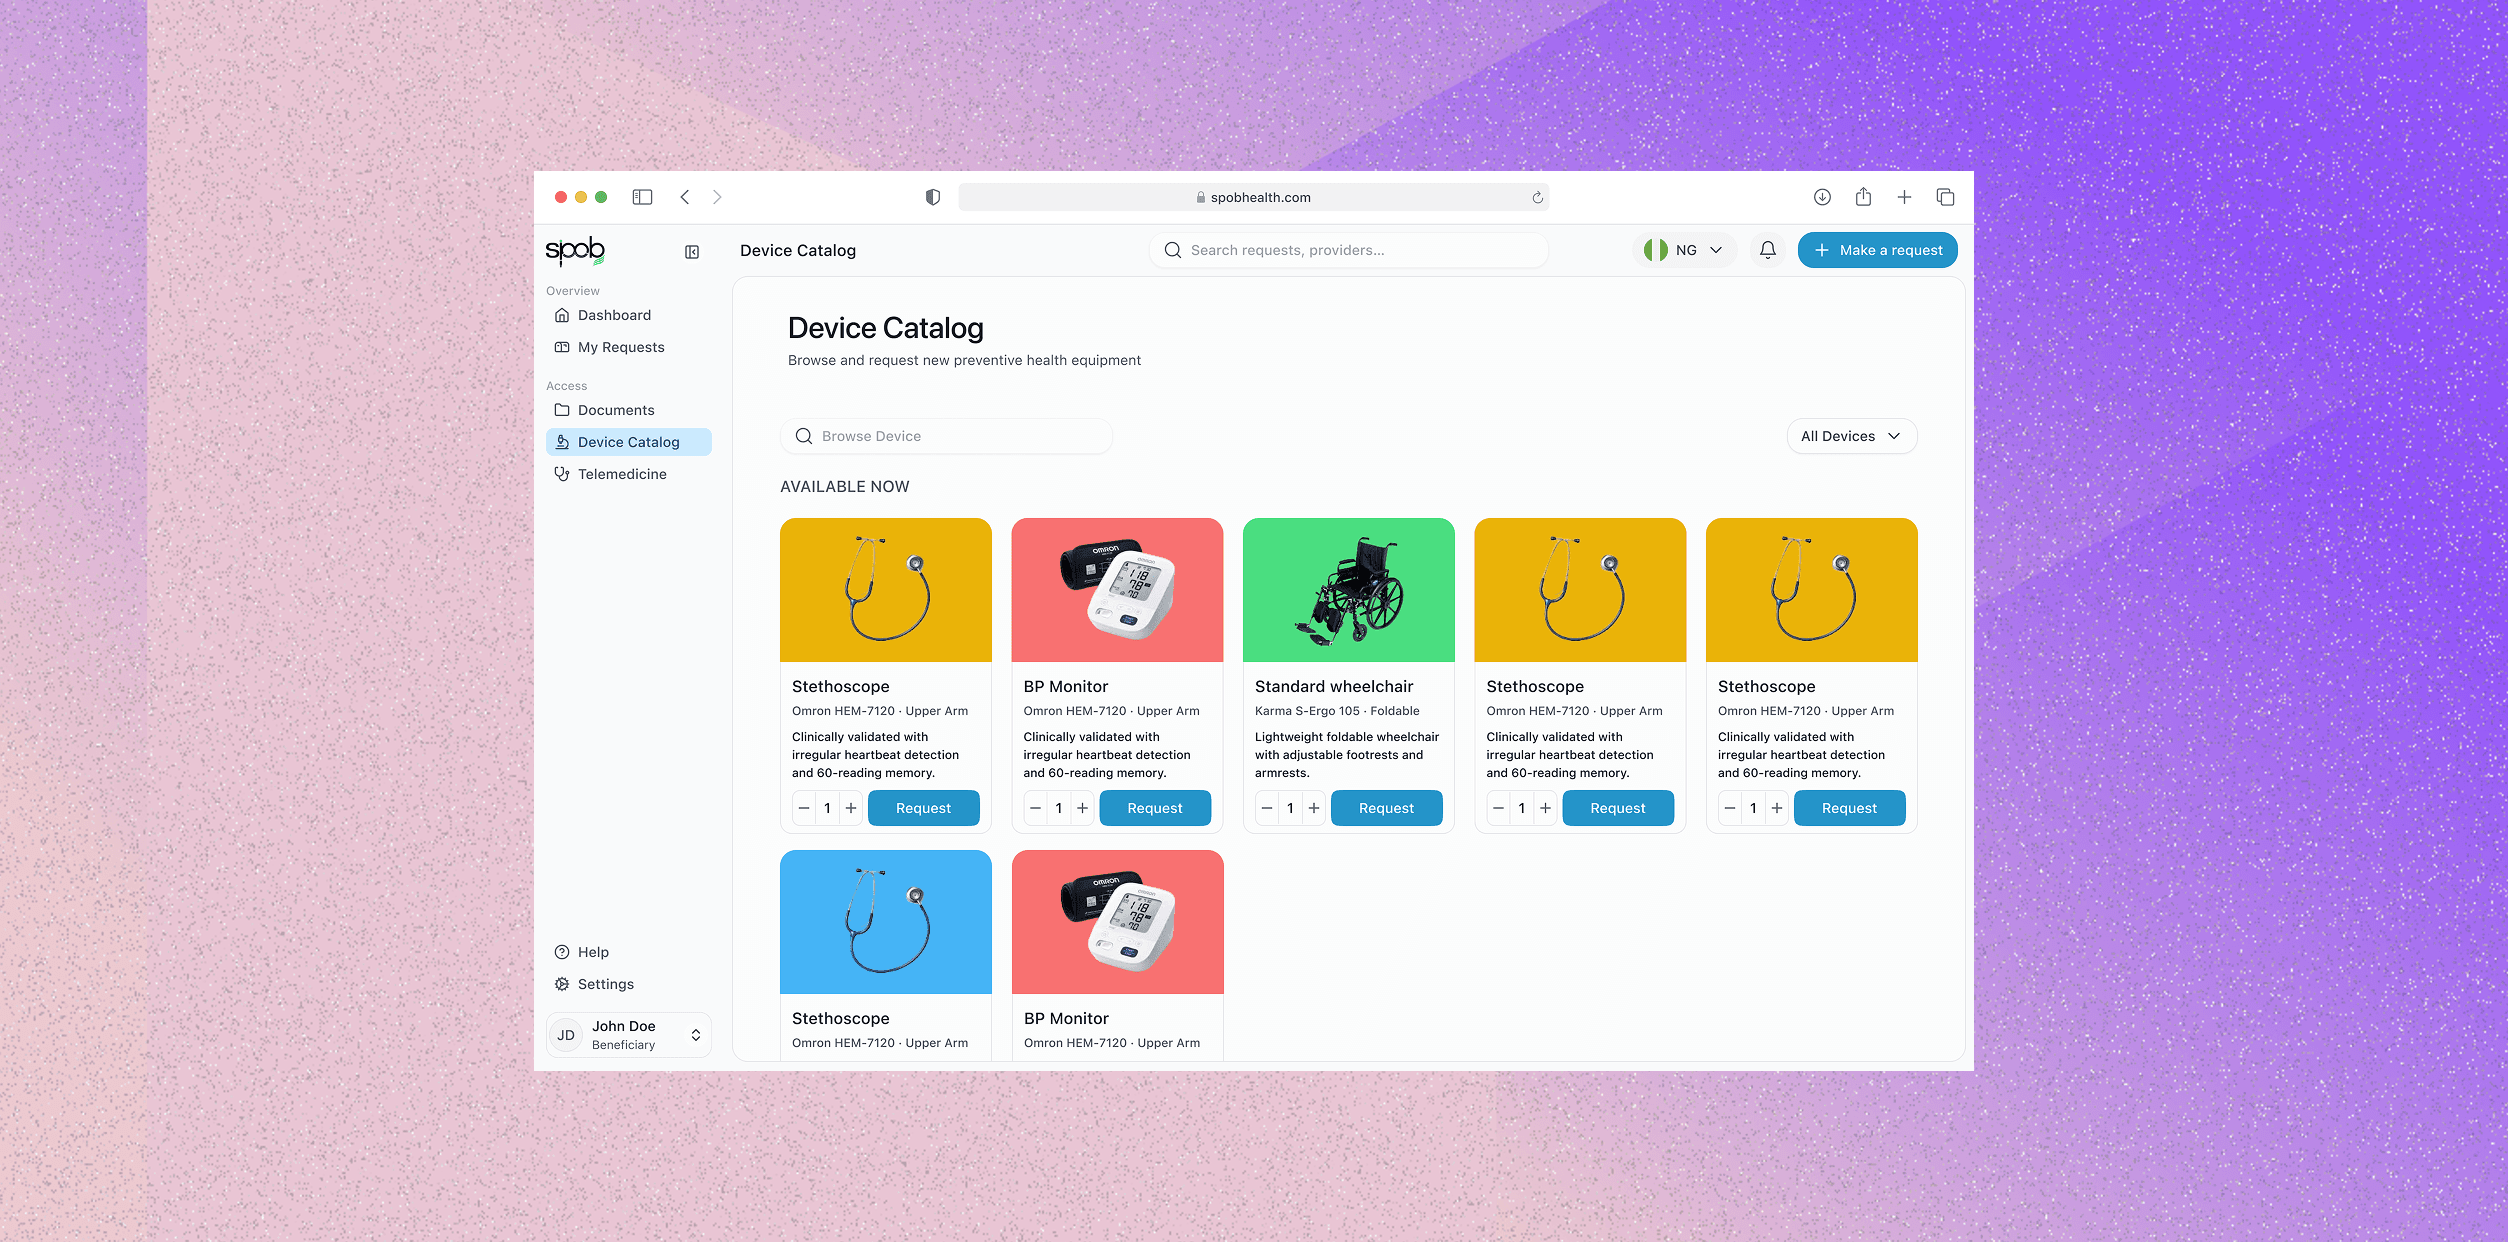Click the header search magnifier icon
The width and height of the screenshot is (2508, 1242).
[x=1173, y=250]
